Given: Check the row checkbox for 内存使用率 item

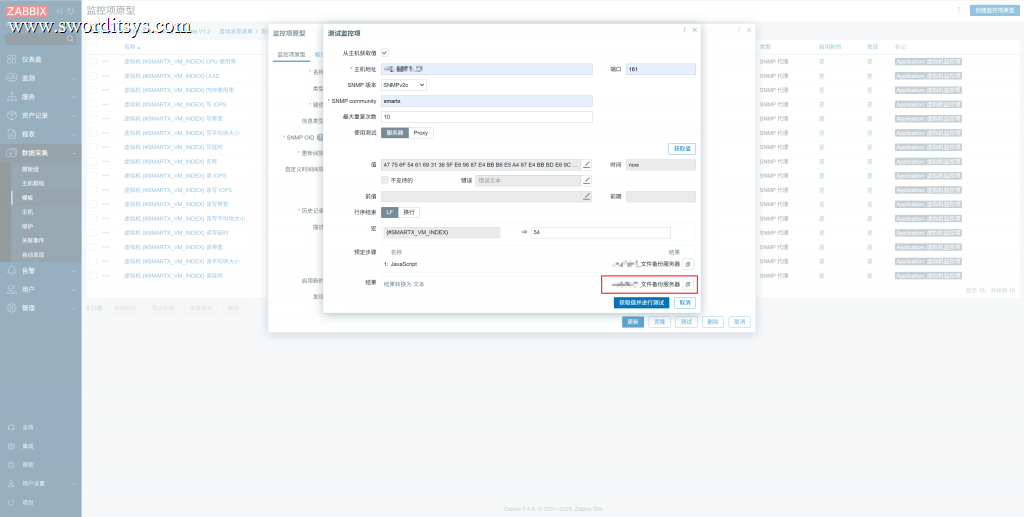Looking at the screenshot, I should click(92, 90).
